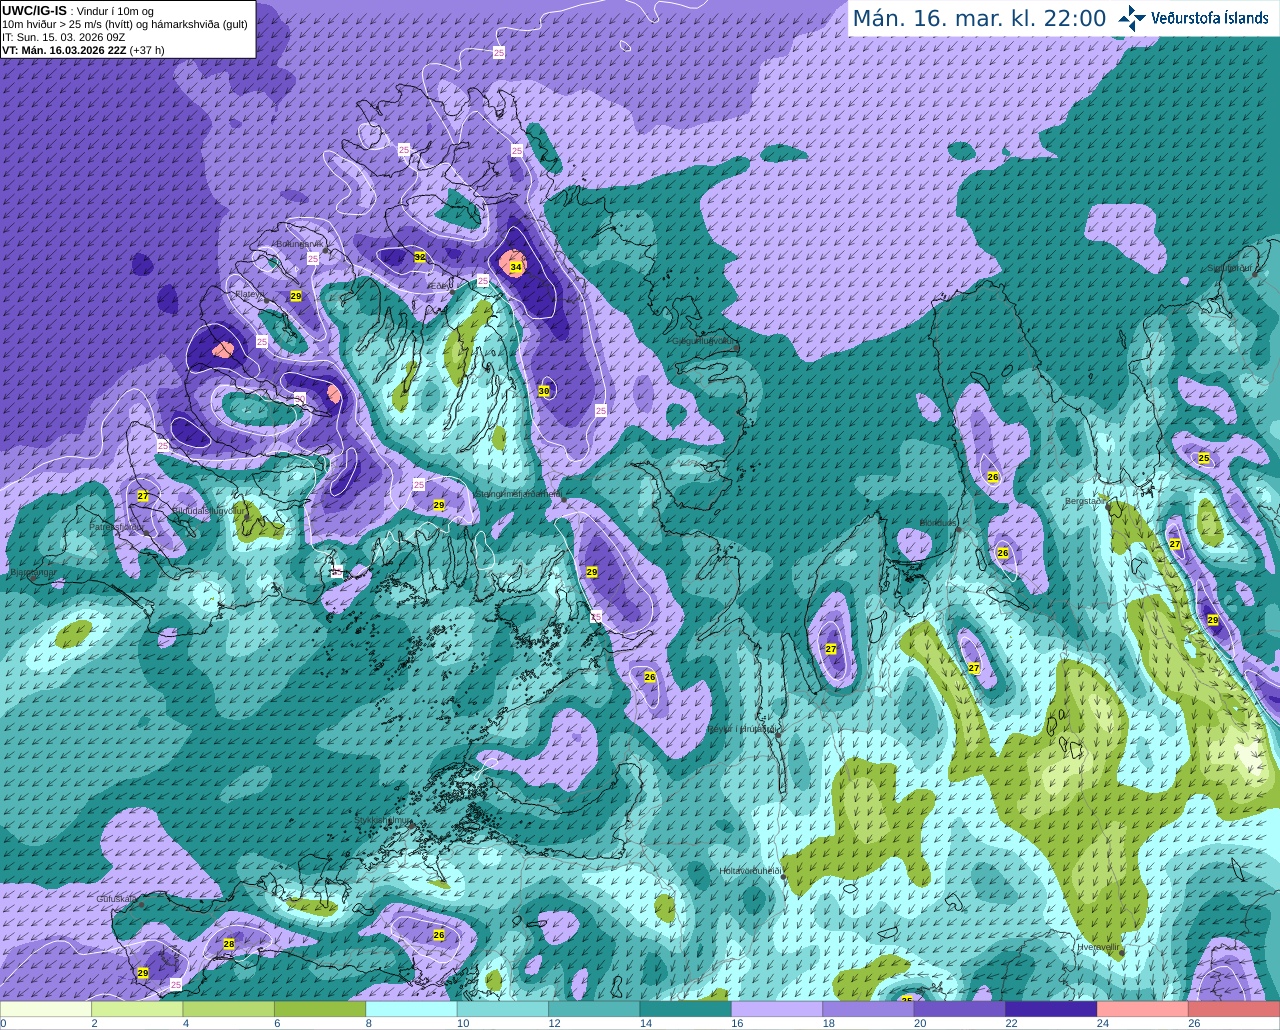Click the white 30 gust contour label
The image size is (1280, 1030).
point(300,398)
